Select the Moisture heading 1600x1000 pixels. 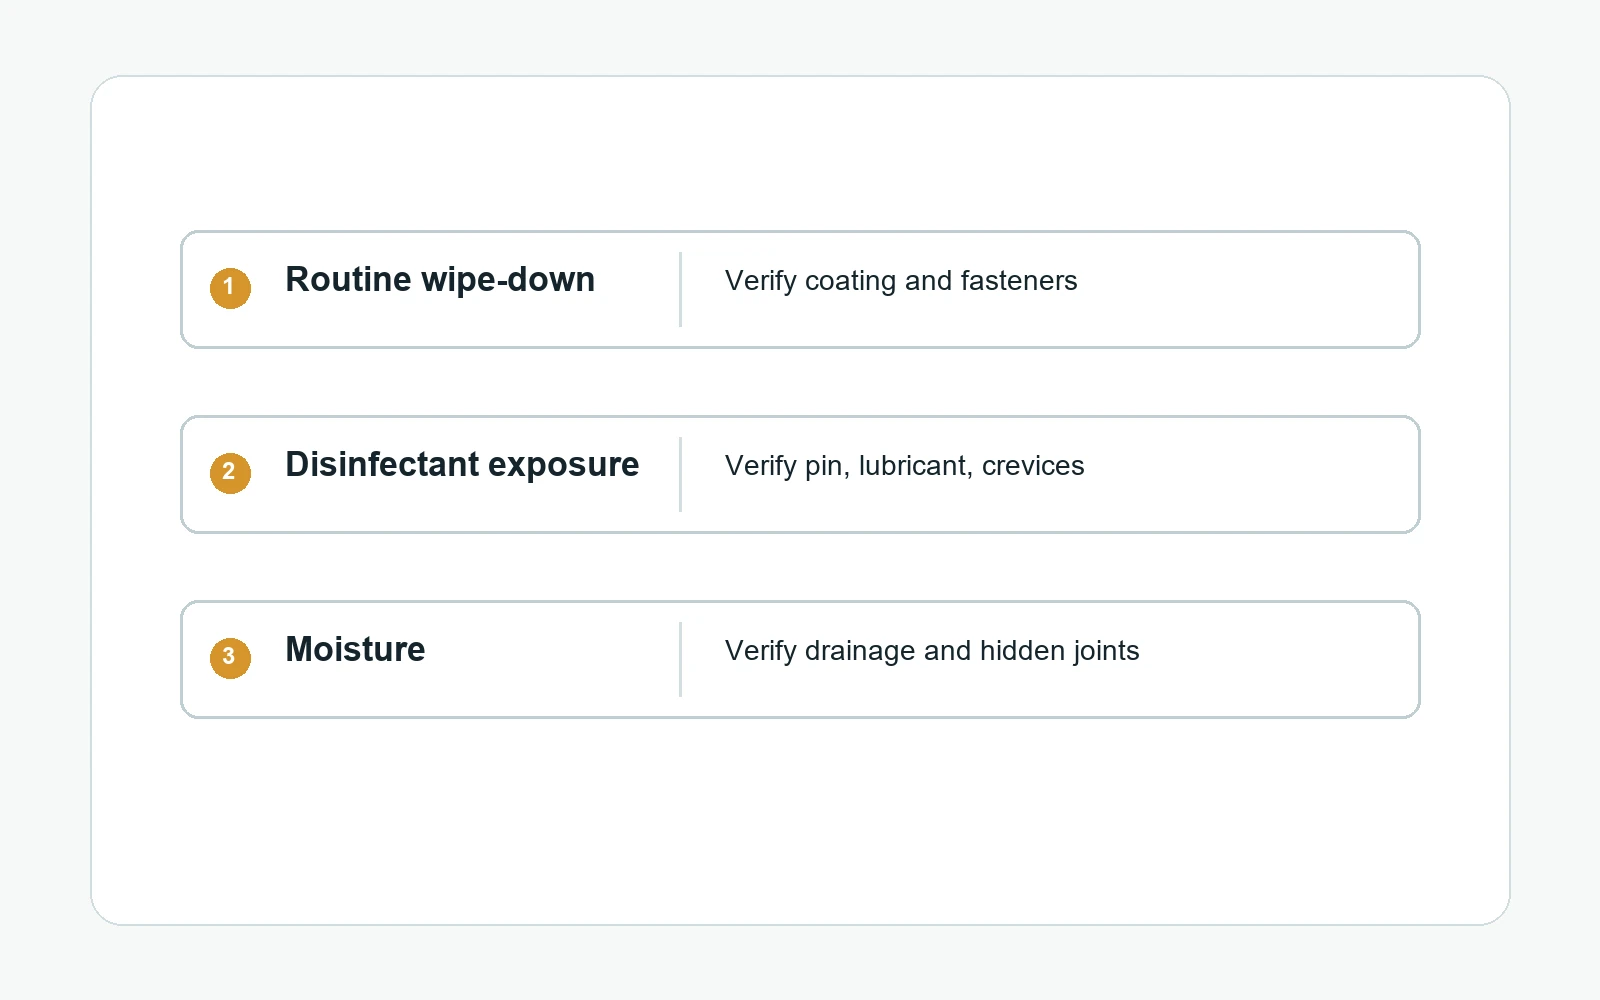pos(355,650)
